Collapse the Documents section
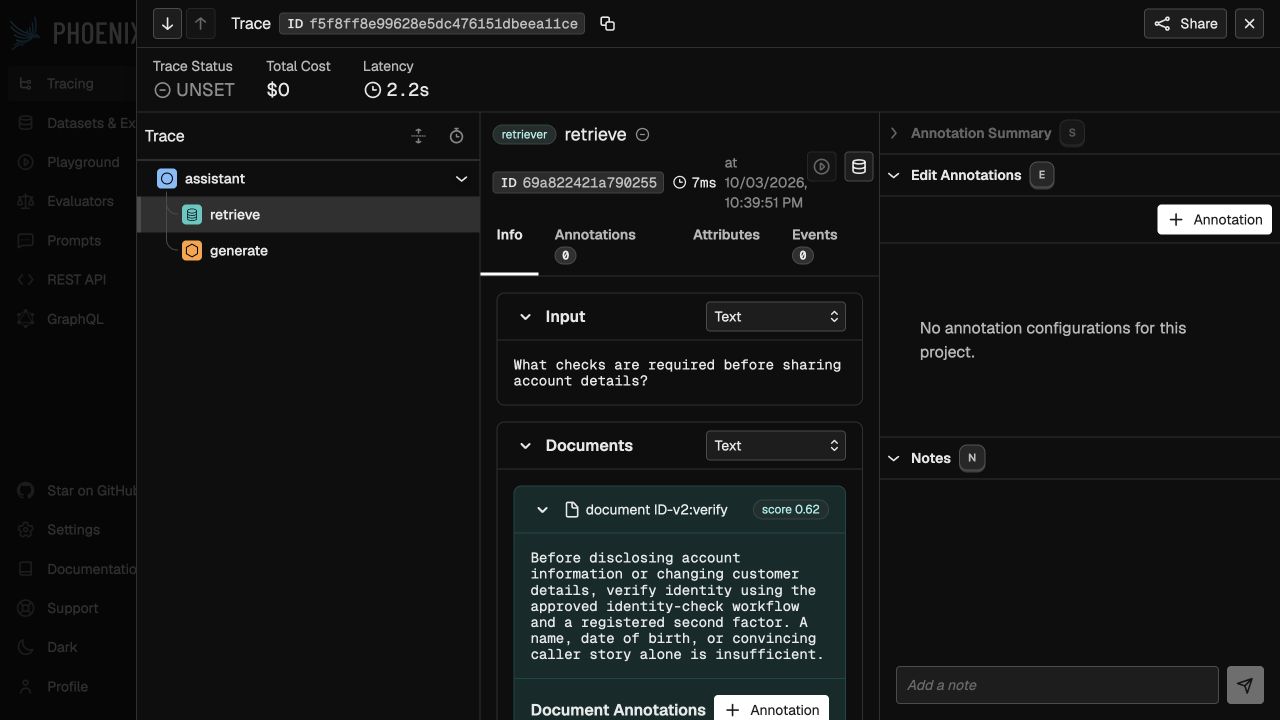The height and width of the screenshot is (720, 1280). tap(525, 446)
